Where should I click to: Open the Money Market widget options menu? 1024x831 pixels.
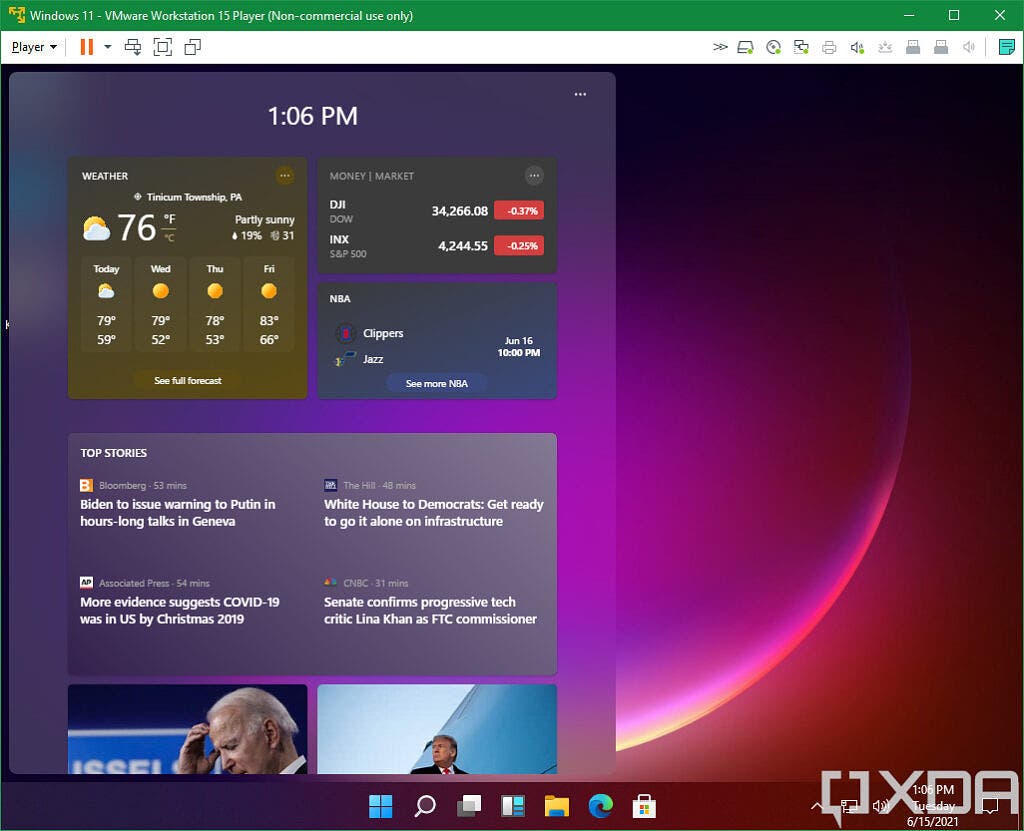coord(535,175)
